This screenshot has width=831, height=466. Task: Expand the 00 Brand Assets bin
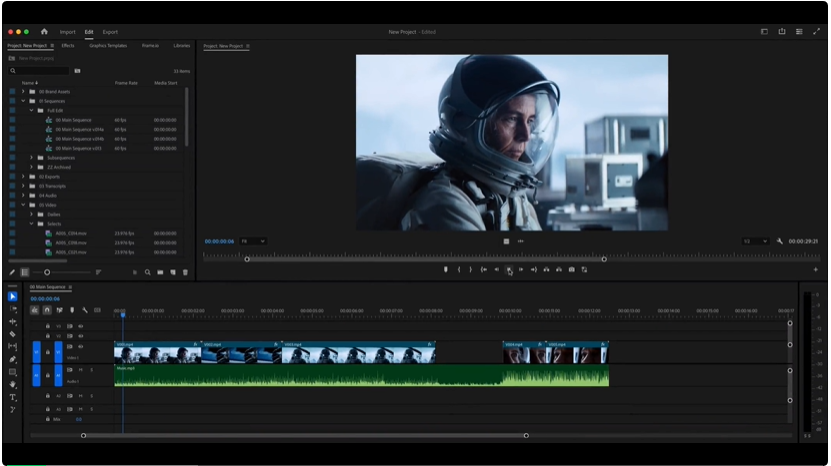pyautogui.click(x=23, y=92)
